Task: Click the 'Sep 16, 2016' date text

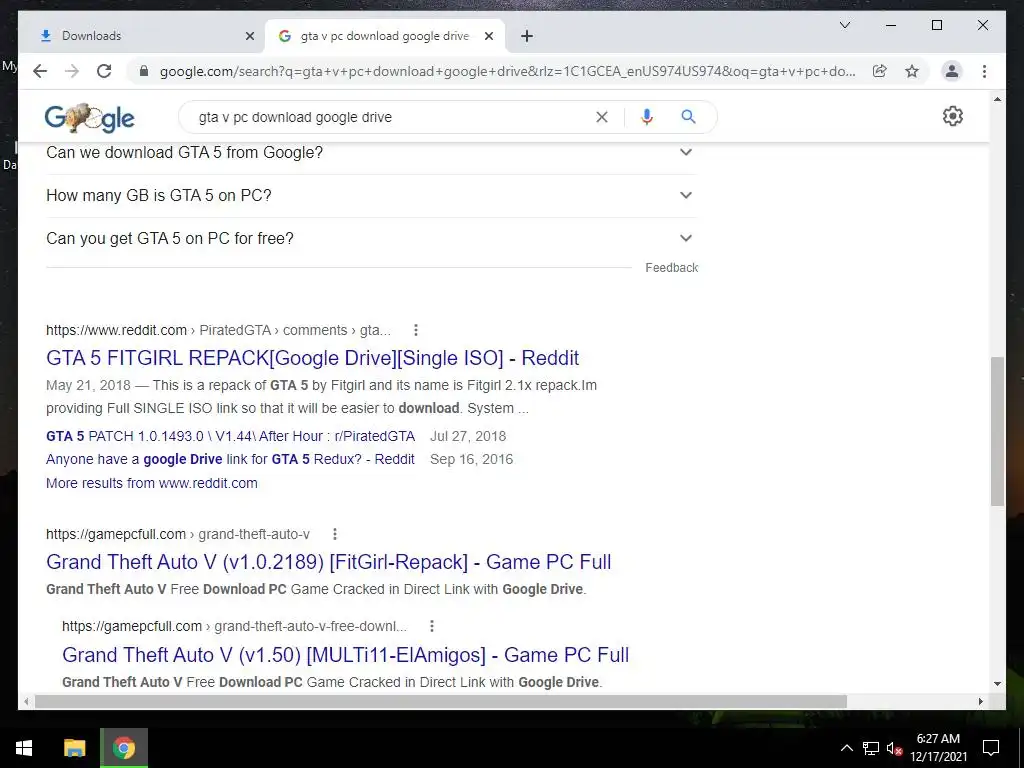Action: coord(472,459)
